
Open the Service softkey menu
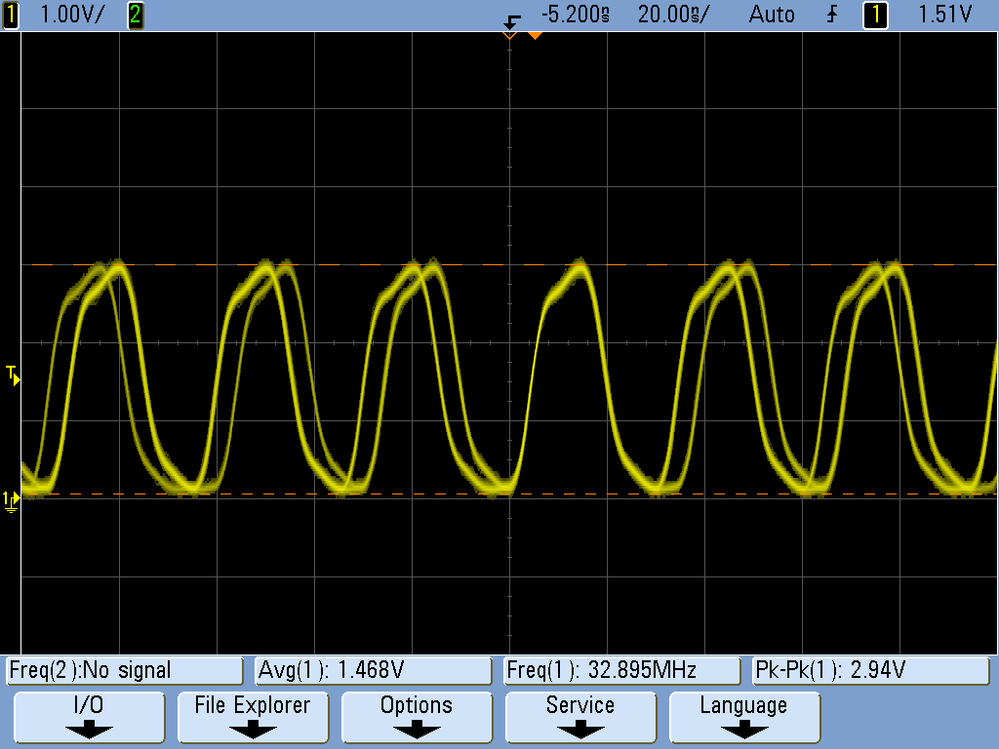pos(580,718)
